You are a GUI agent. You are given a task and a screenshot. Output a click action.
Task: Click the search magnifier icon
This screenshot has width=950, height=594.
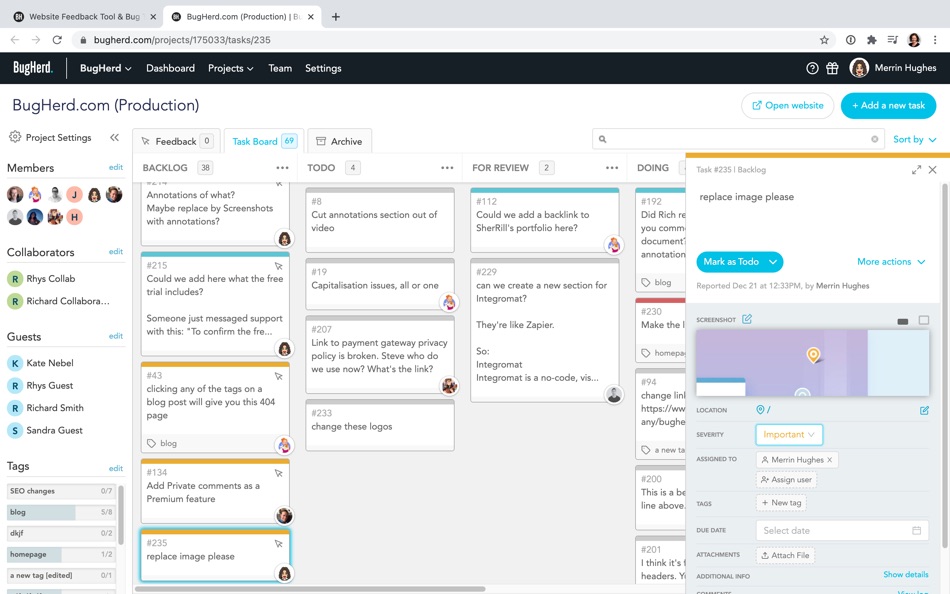click(x=602, y=139)
